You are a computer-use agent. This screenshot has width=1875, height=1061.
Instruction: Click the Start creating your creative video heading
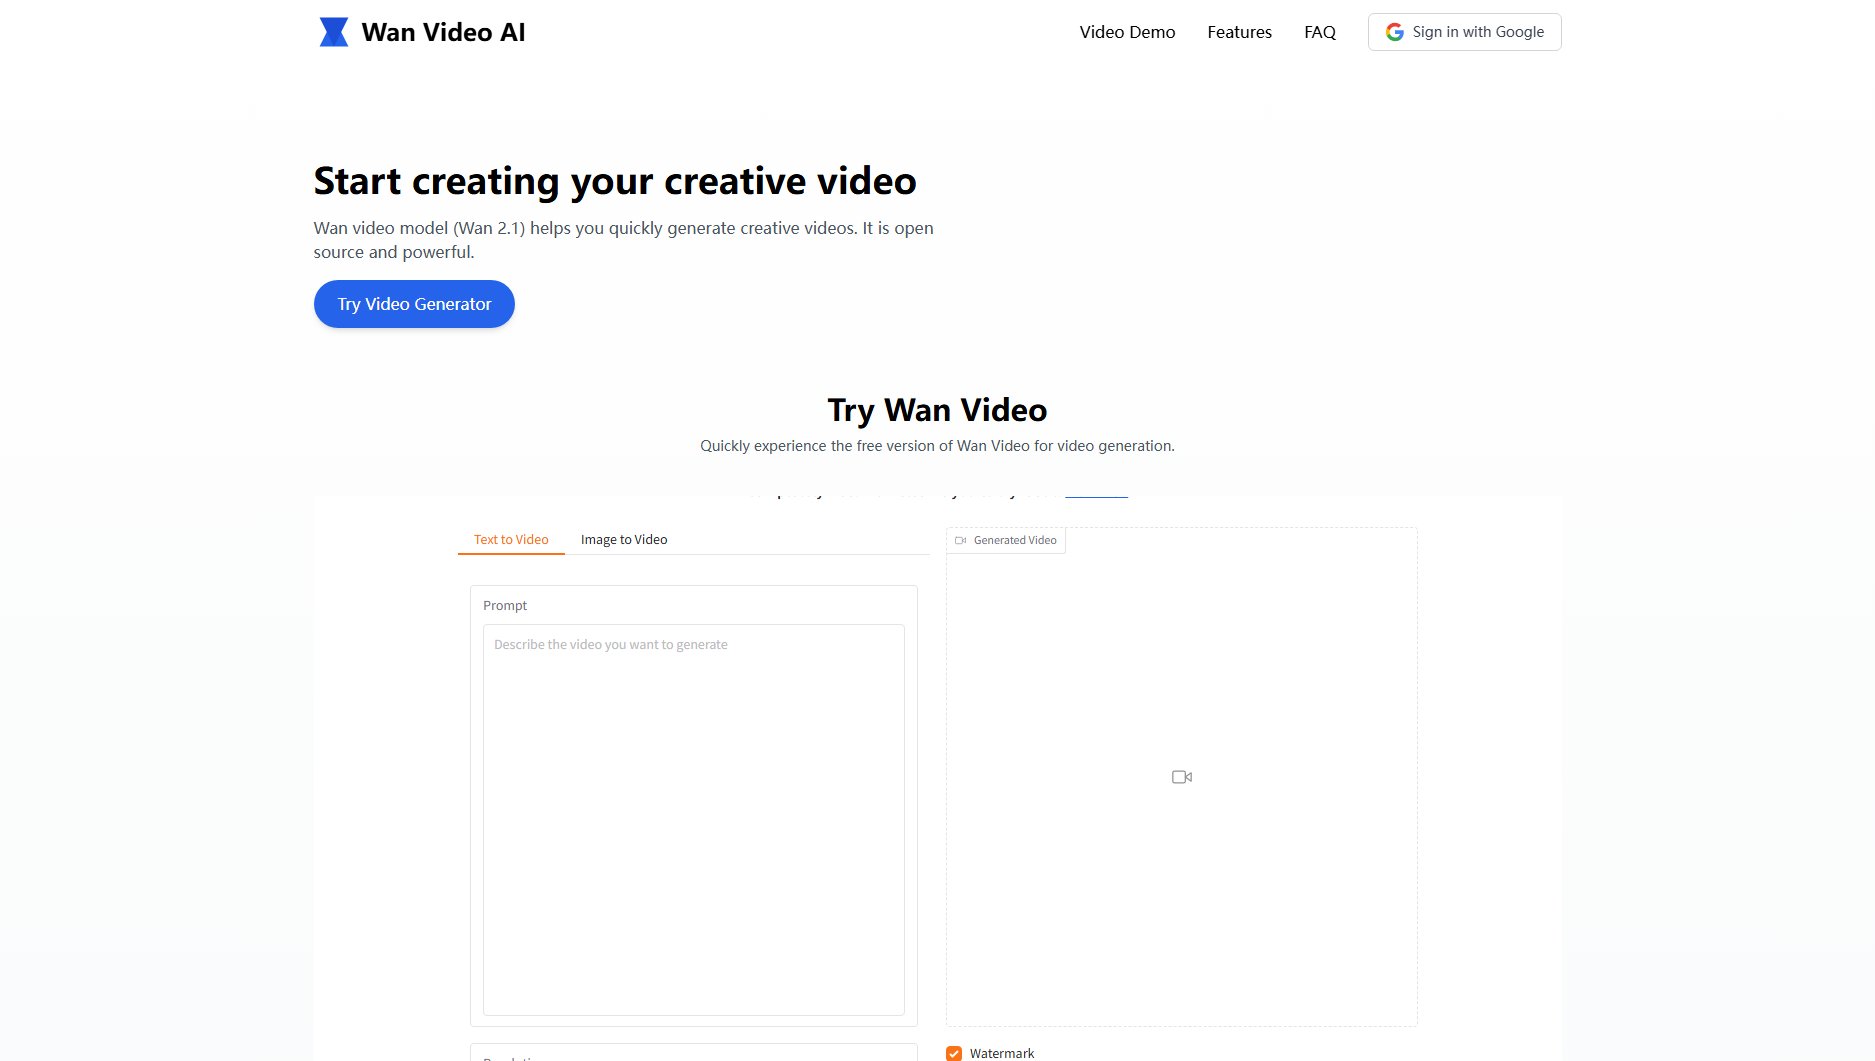pos(614,181)
